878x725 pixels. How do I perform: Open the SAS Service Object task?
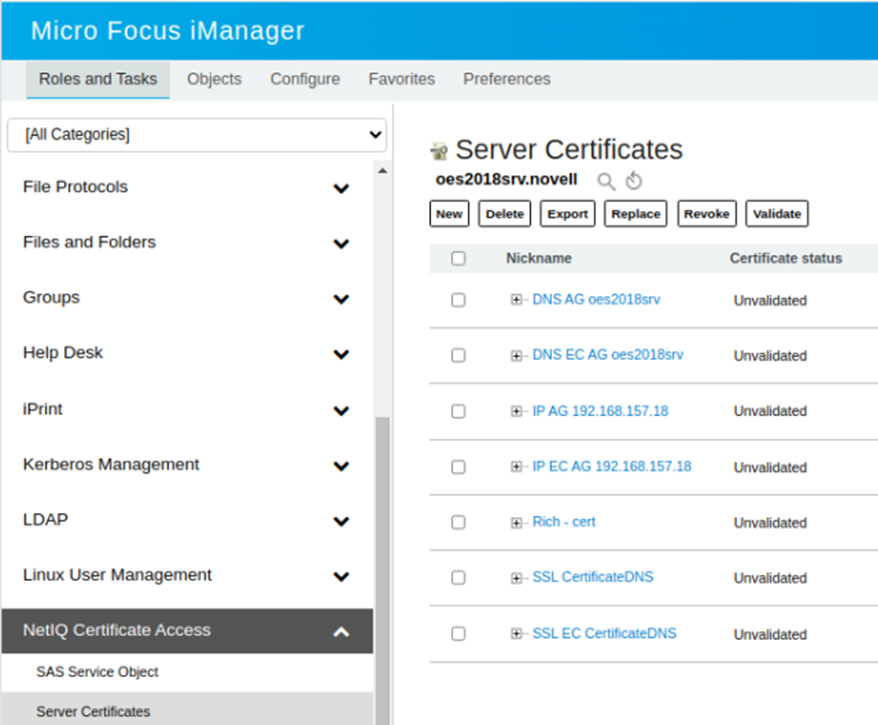coord(97,672)
